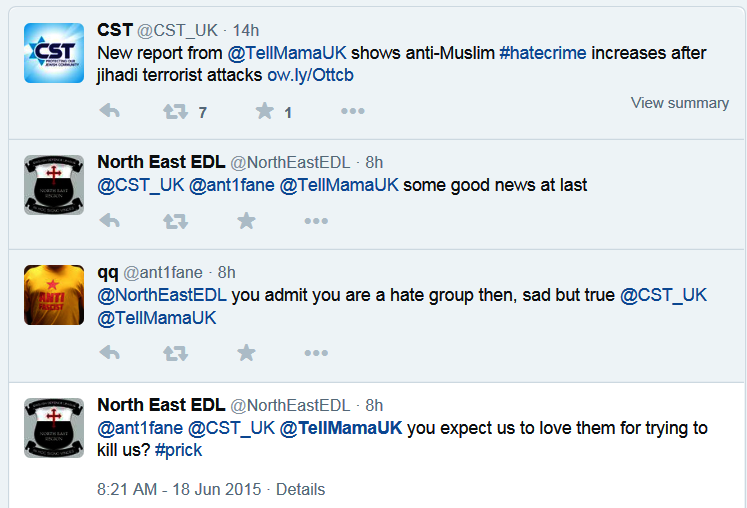Screen dimensions: 747x508
Task: Open the ow.ly/Ottcb link
Action: [x=310, y=75]
